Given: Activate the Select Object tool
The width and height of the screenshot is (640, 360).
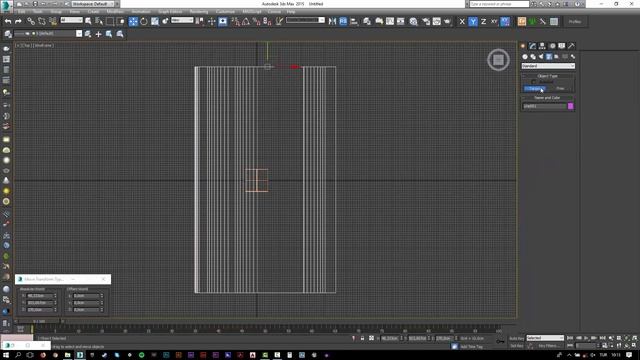Looking at the screenshot, I should [x=88, y=21].
